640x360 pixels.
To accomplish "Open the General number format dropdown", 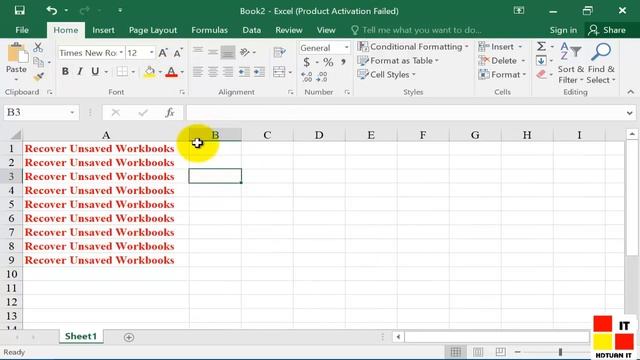I will tap(346, 48).
